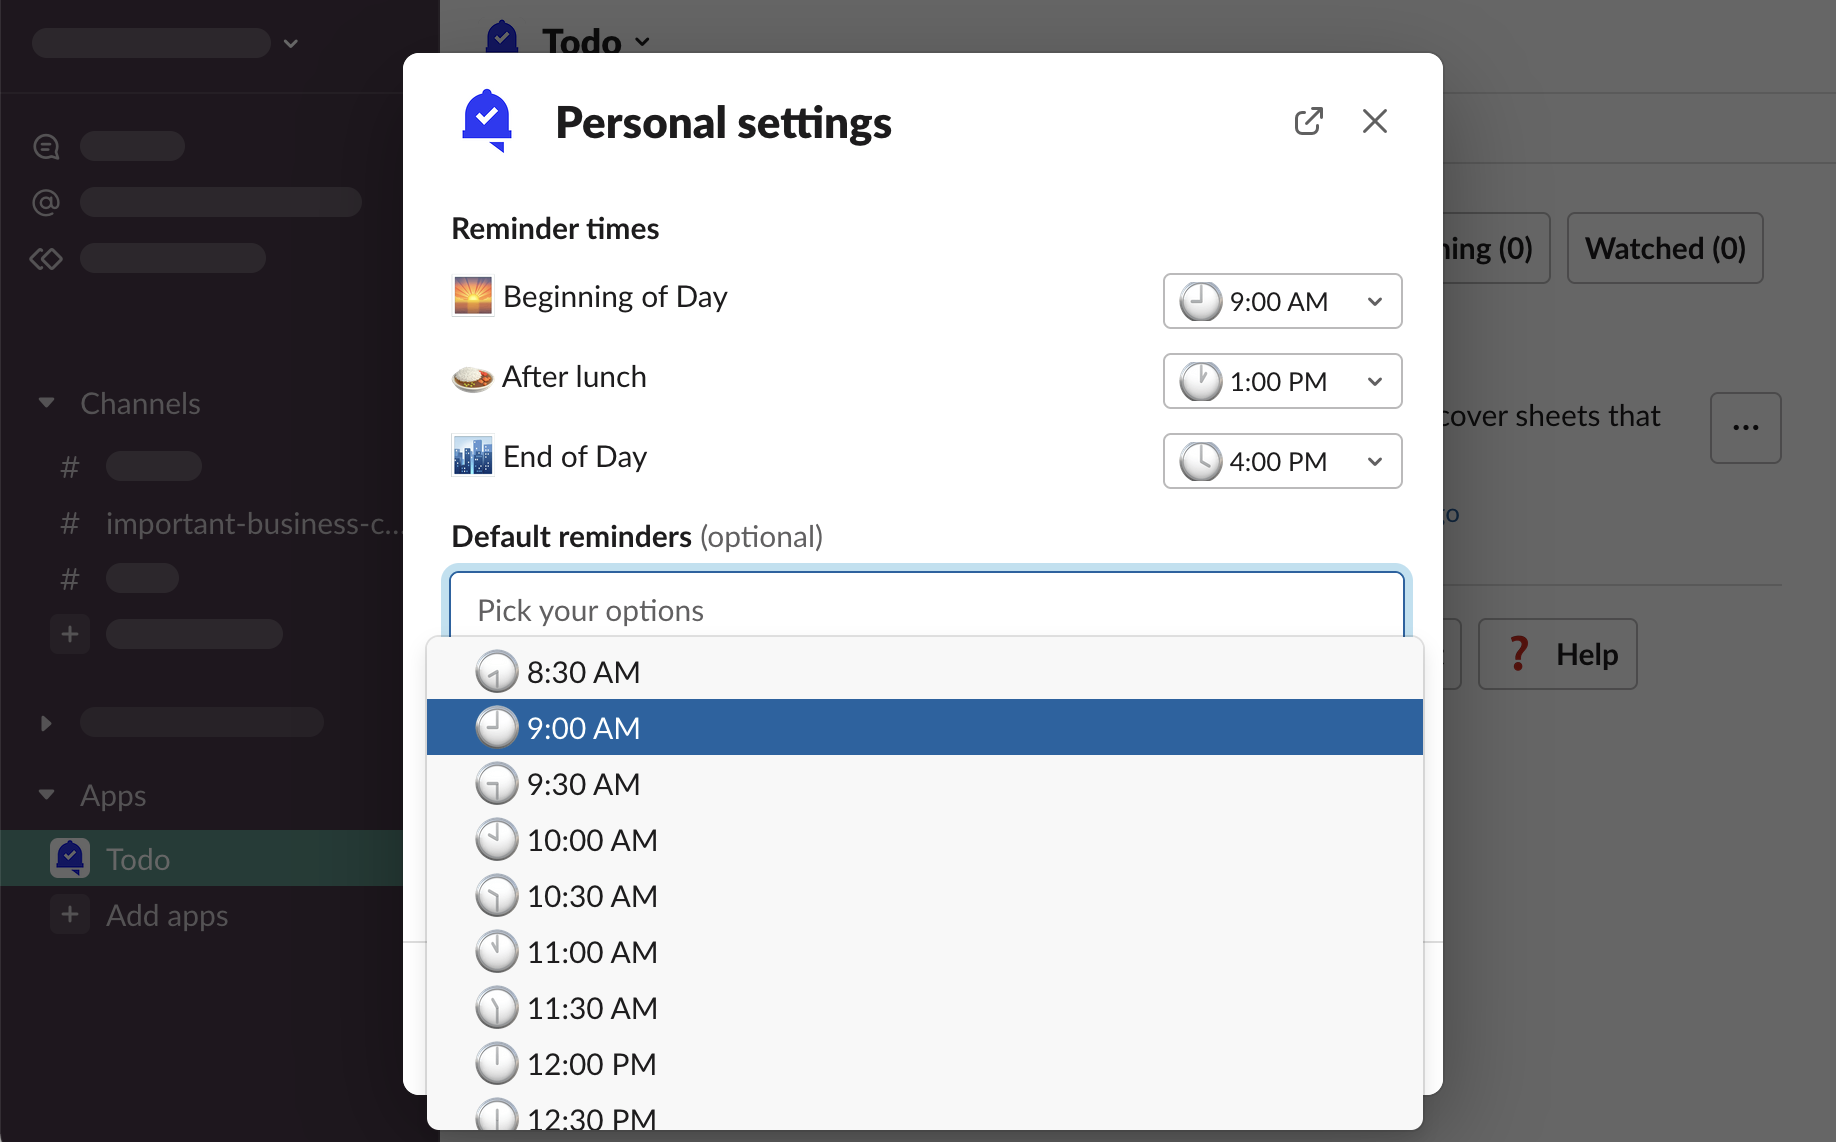Open Personal settings in new window icon

click(x=1308, y=122)
